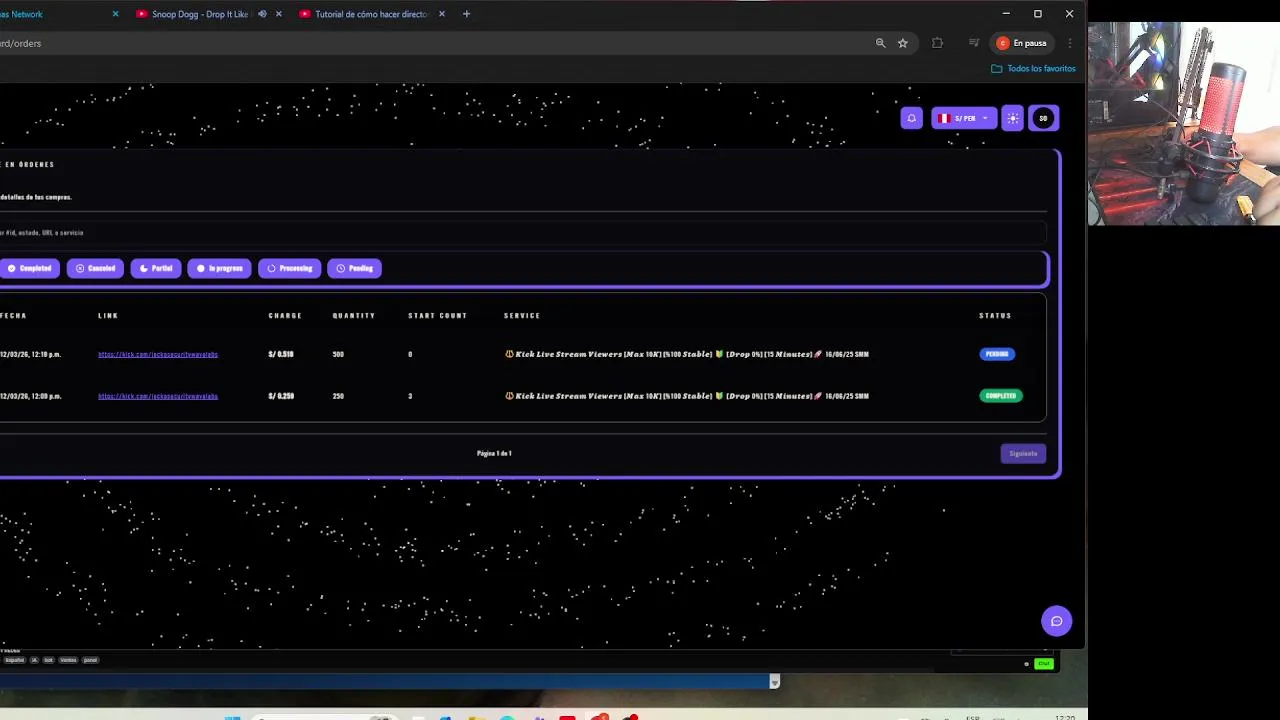Screen dimensions: 1280x720
Task: Click the Página 1 de 1 indicator
Action: tap(494, 453)
